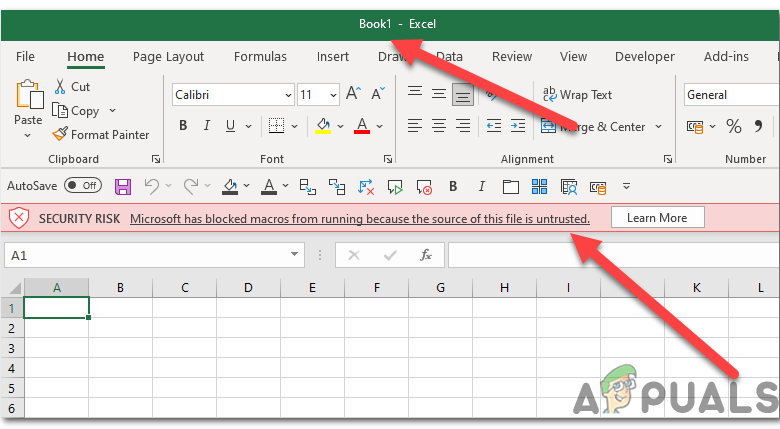Switch to Insert tab
780x429 pixels.
click(x=333, y=57)
